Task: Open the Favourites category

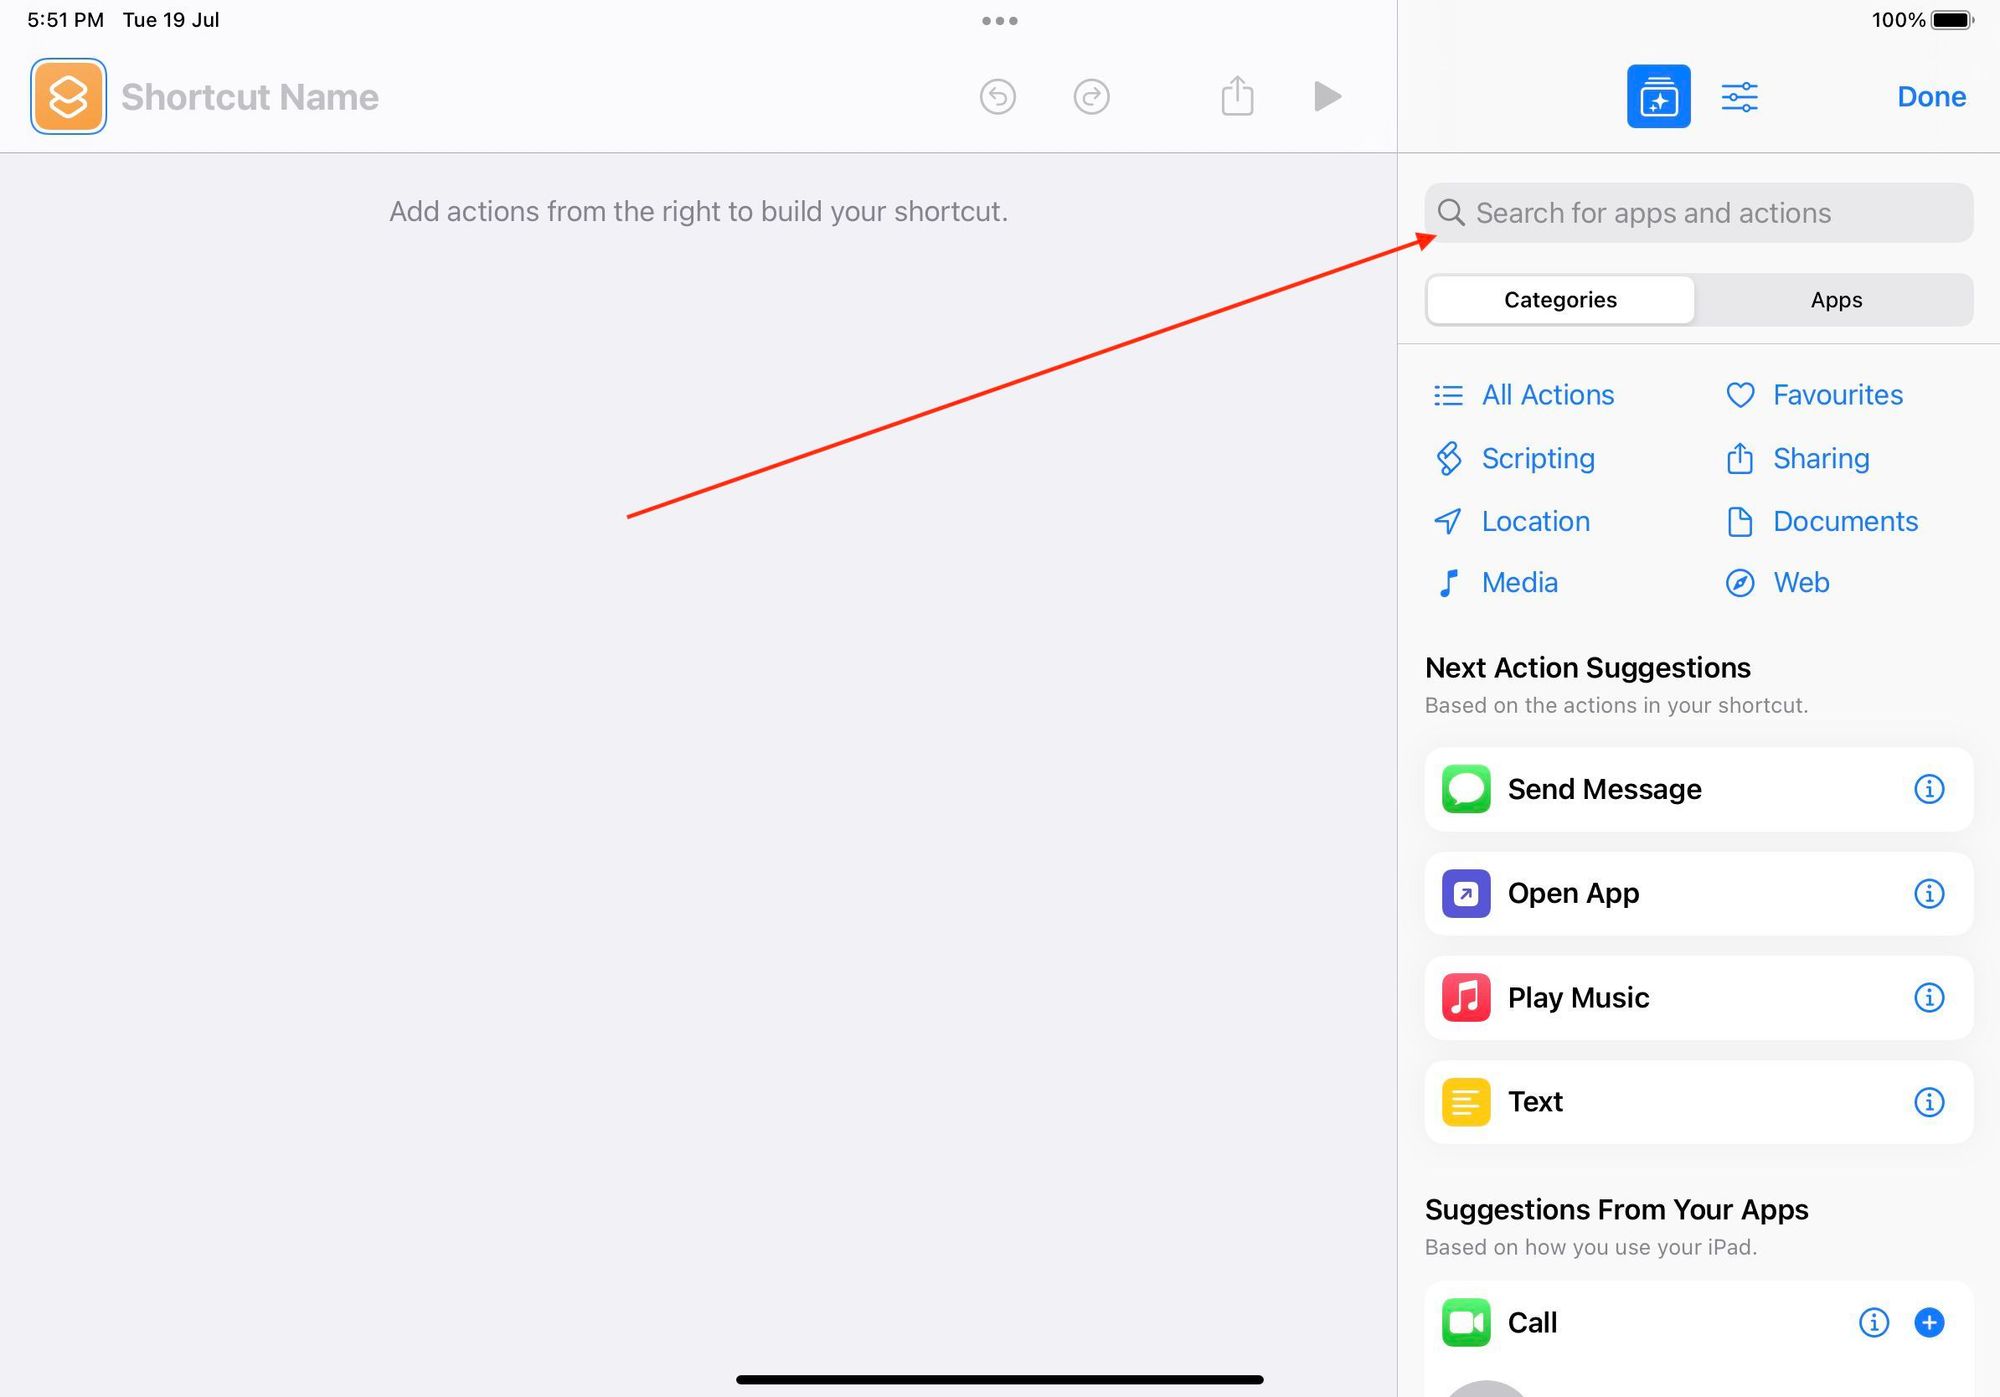Action: (x=1836, y=395)
